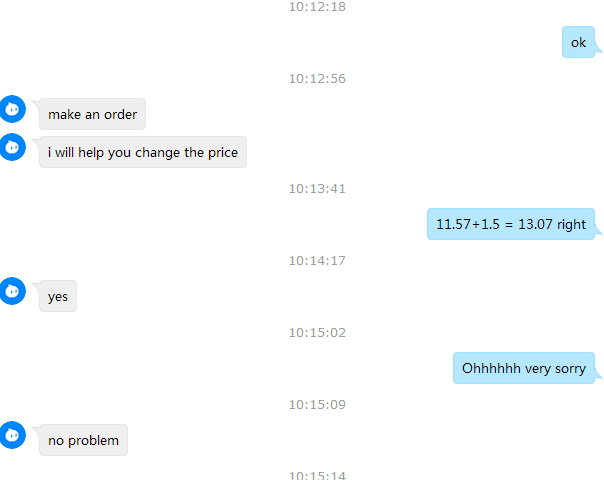Screen dimensions: 604x480
Task: Click the '11.57+1.5 = 13.07 right' message
Action: pyautogui.click(x=511, y=224)
